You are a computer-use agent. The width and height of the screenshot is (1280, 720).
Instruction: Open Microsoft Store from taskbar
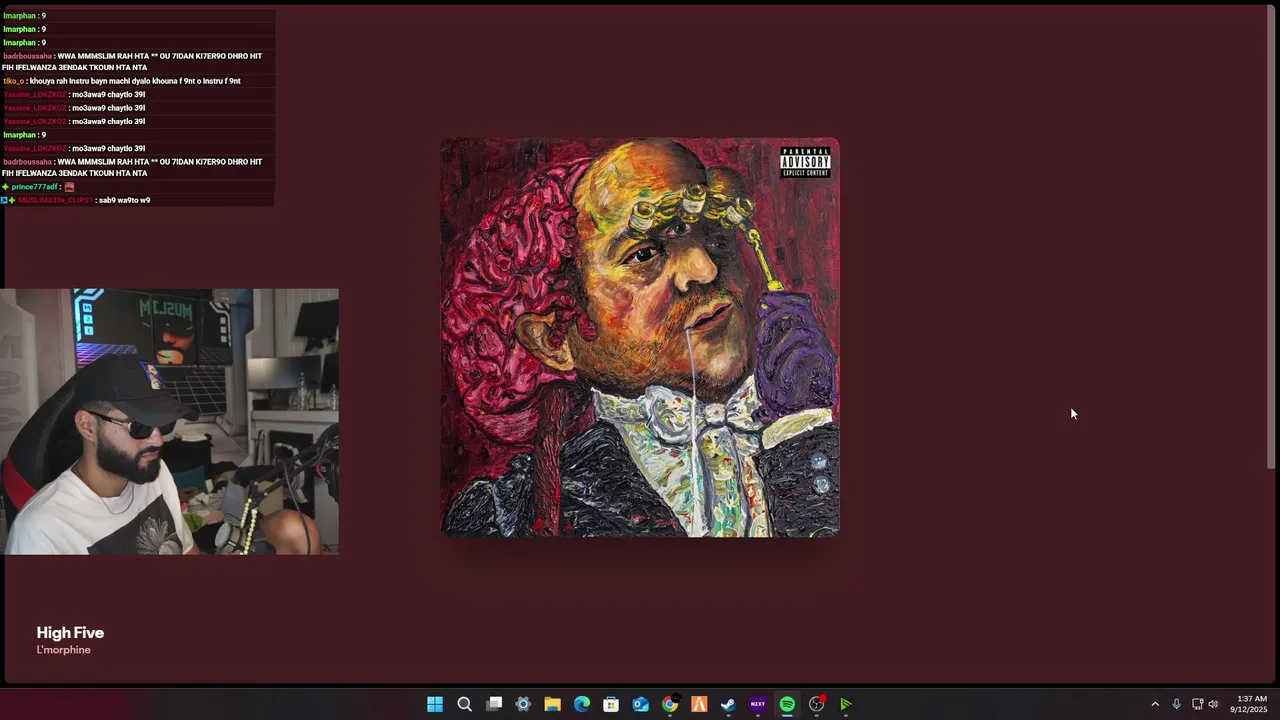[611, 704]
